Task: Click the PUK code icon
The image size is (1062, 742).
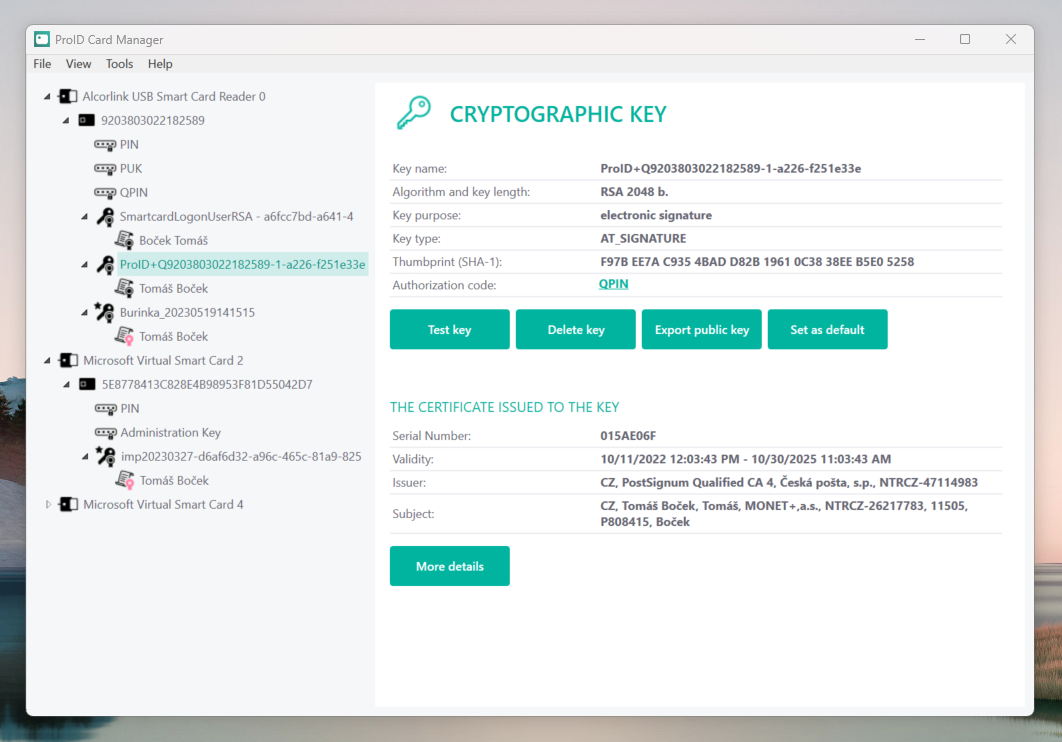Action: 105,169
